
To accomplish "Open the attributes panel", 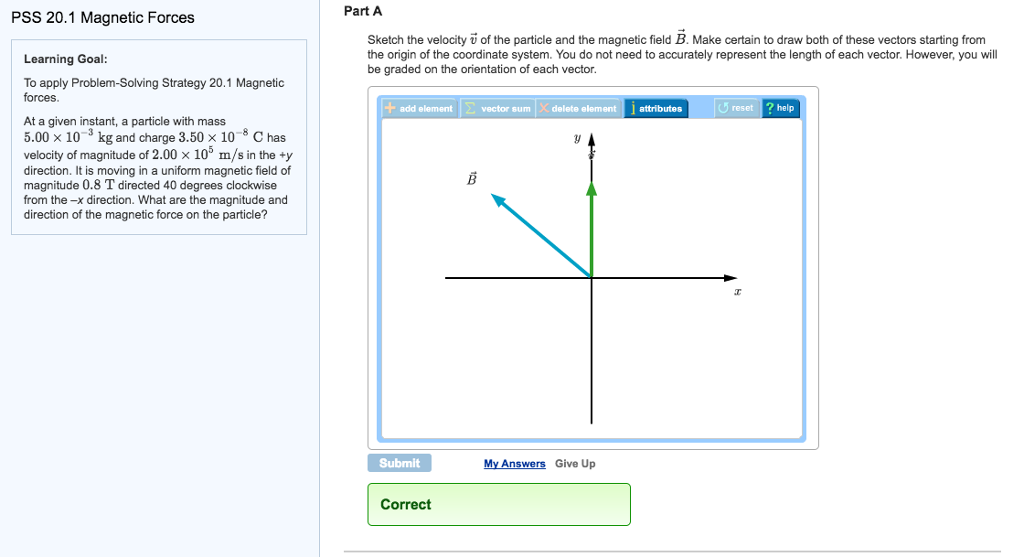I will 655,108.
